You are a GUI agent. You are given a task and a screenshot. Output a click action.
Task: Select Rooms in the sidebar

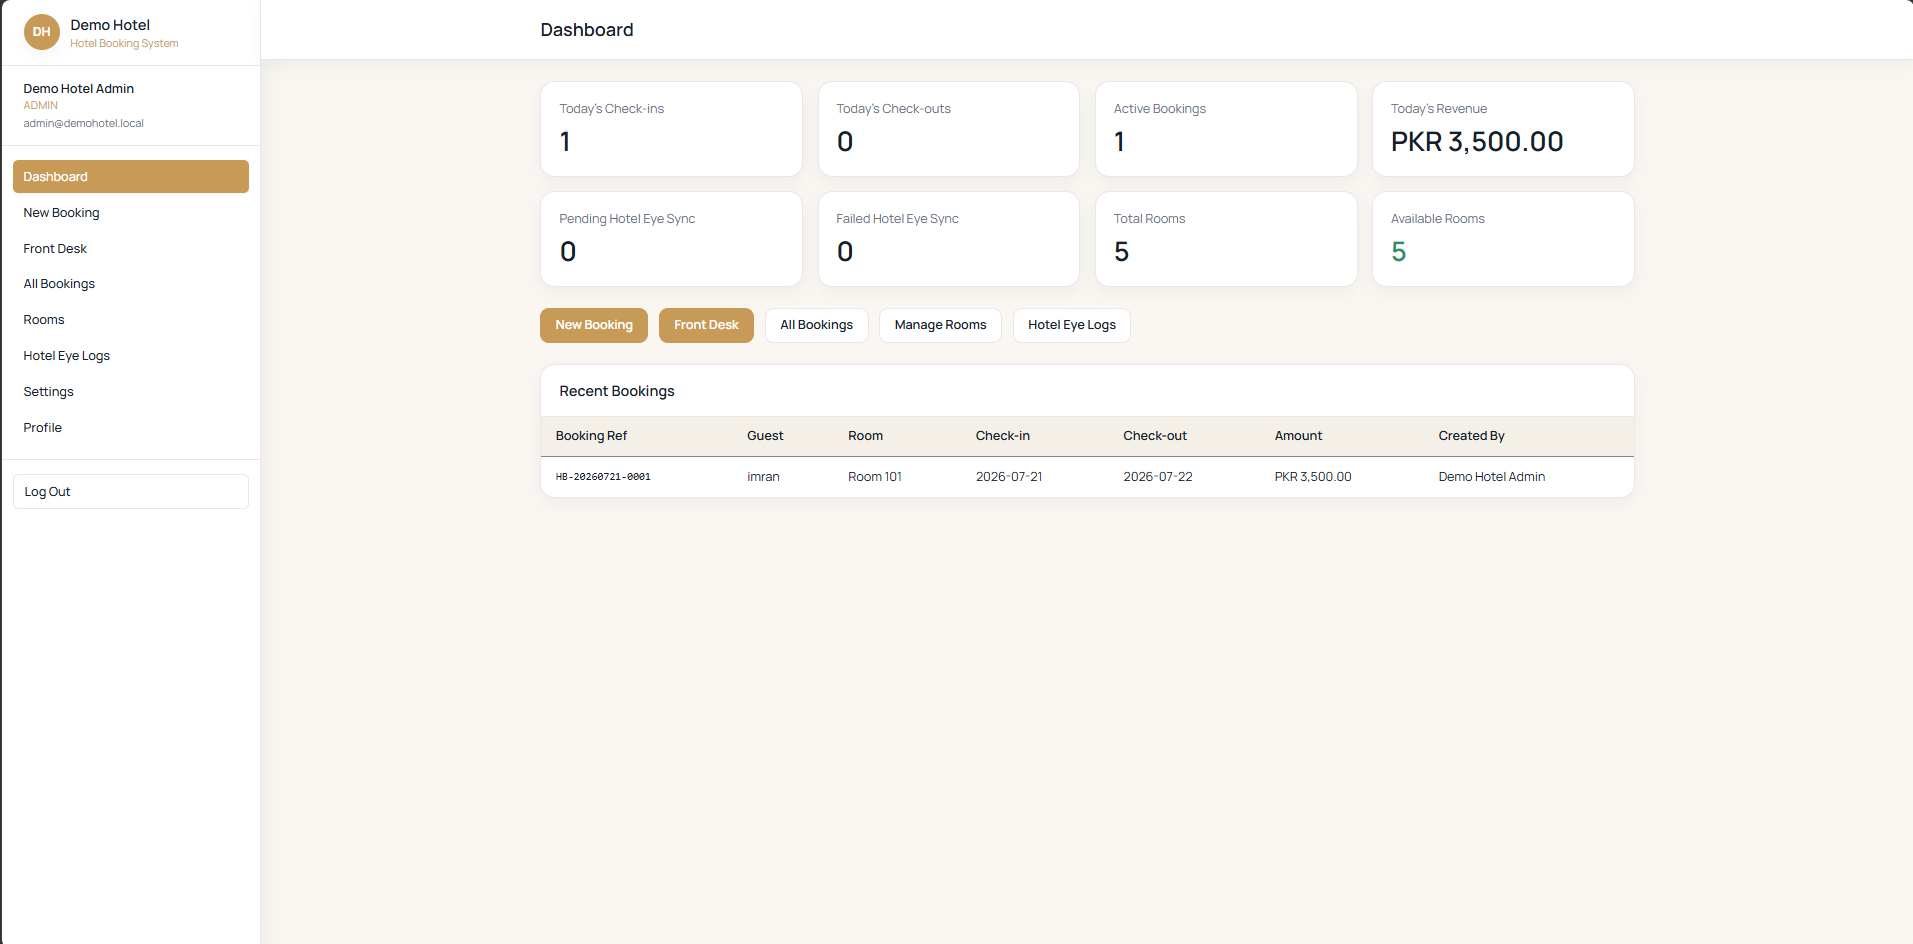tap(131, 320)
